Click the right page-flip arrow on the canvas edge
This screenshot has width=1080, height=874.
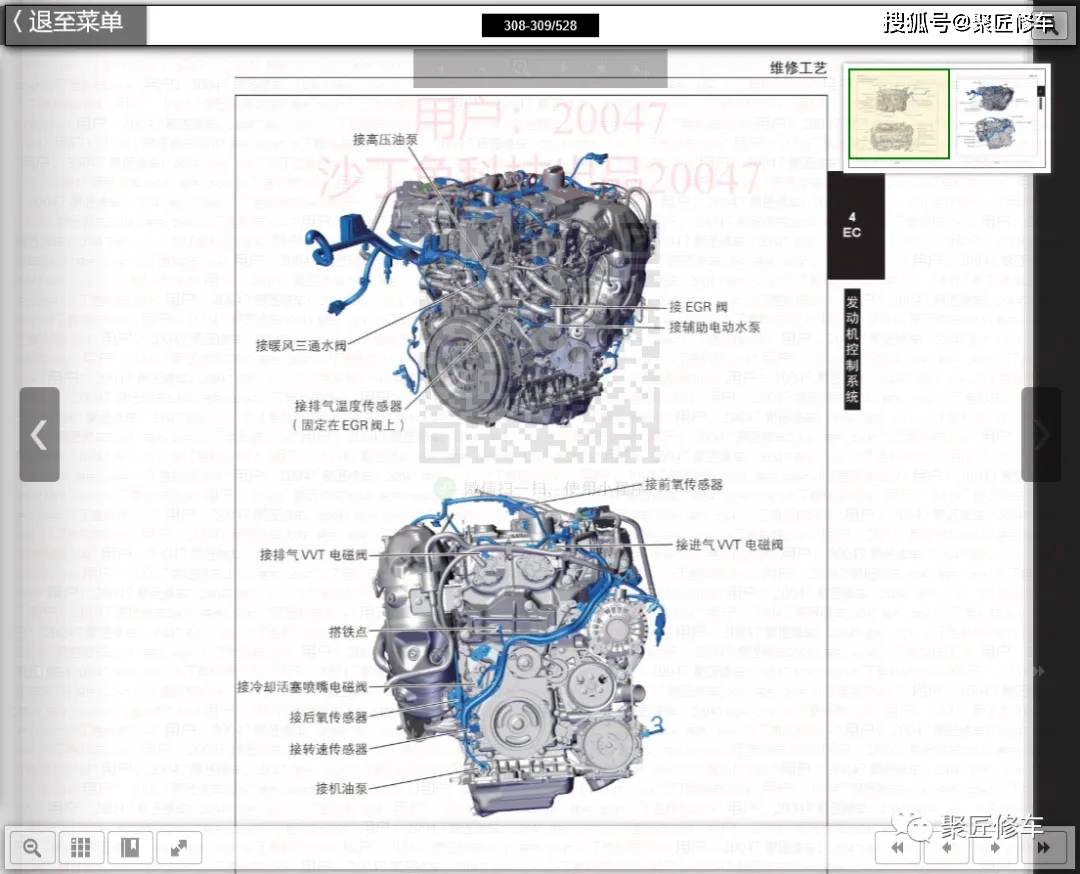(x=1041, y=435)
